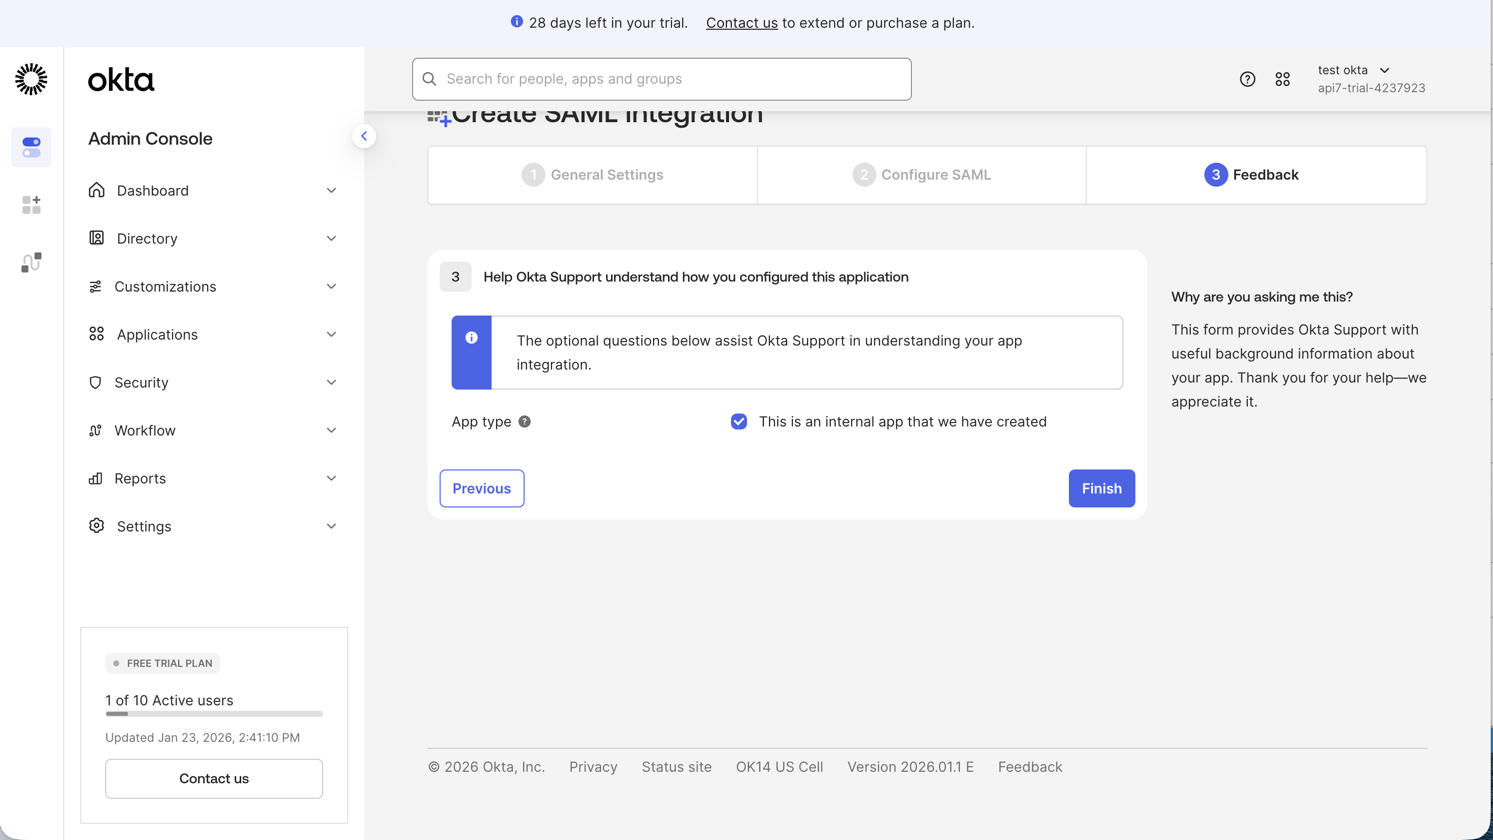Select the Admin Console icon in left rail
The width and height of the screenshot is (1493, 840).
click(x=31, y=147)
